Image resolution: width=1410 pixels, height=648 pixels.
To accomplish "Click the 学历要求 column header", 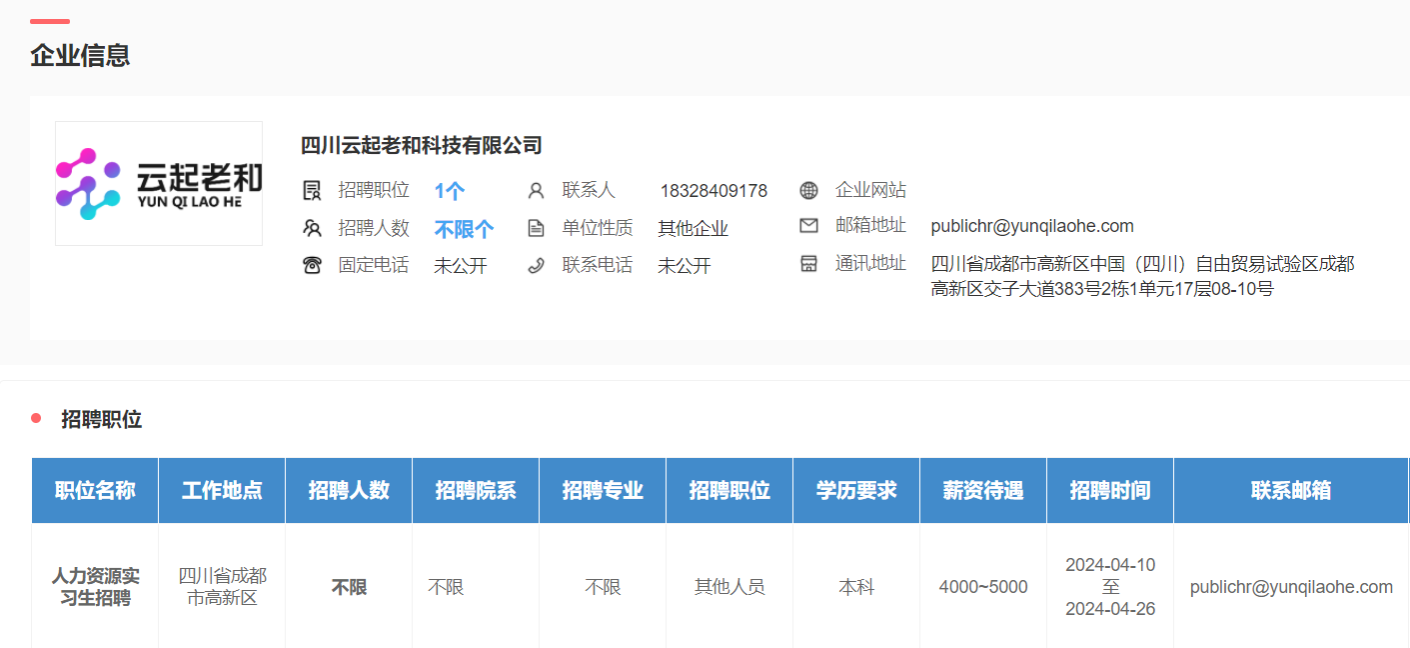I will (x=856, y=490).
